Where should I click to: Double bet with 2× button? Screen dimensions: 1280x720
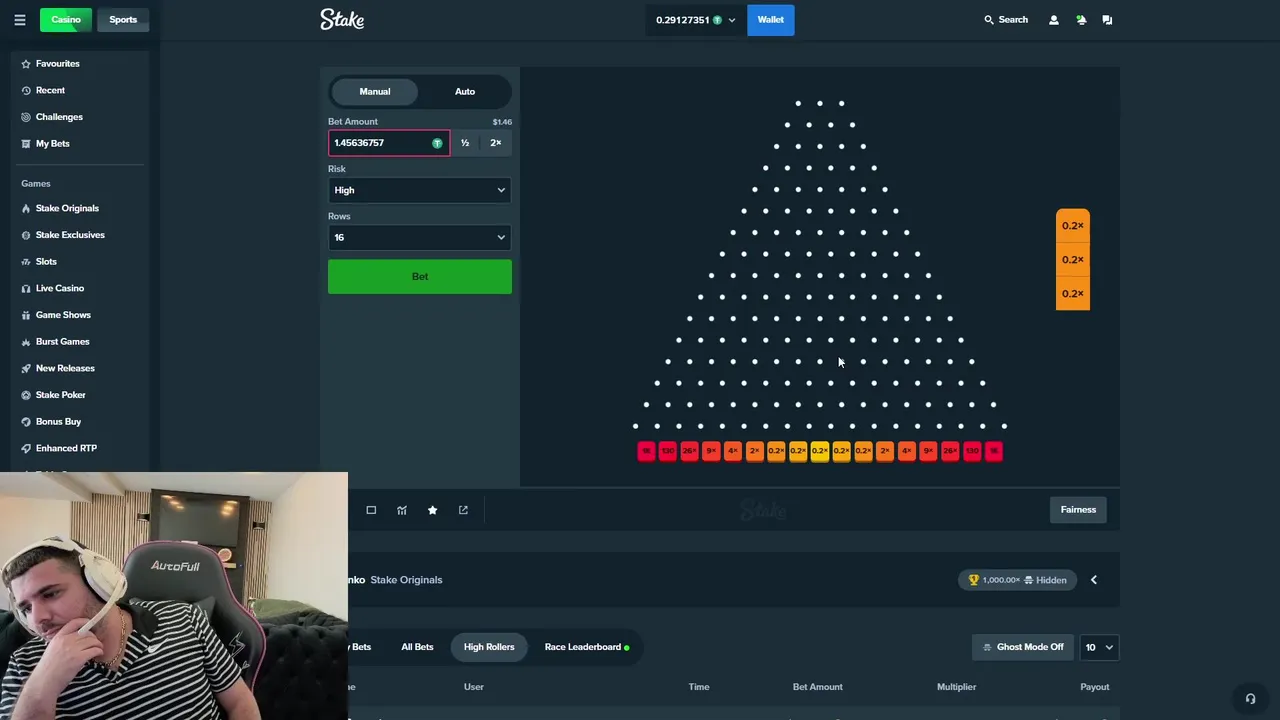[496, 143]
